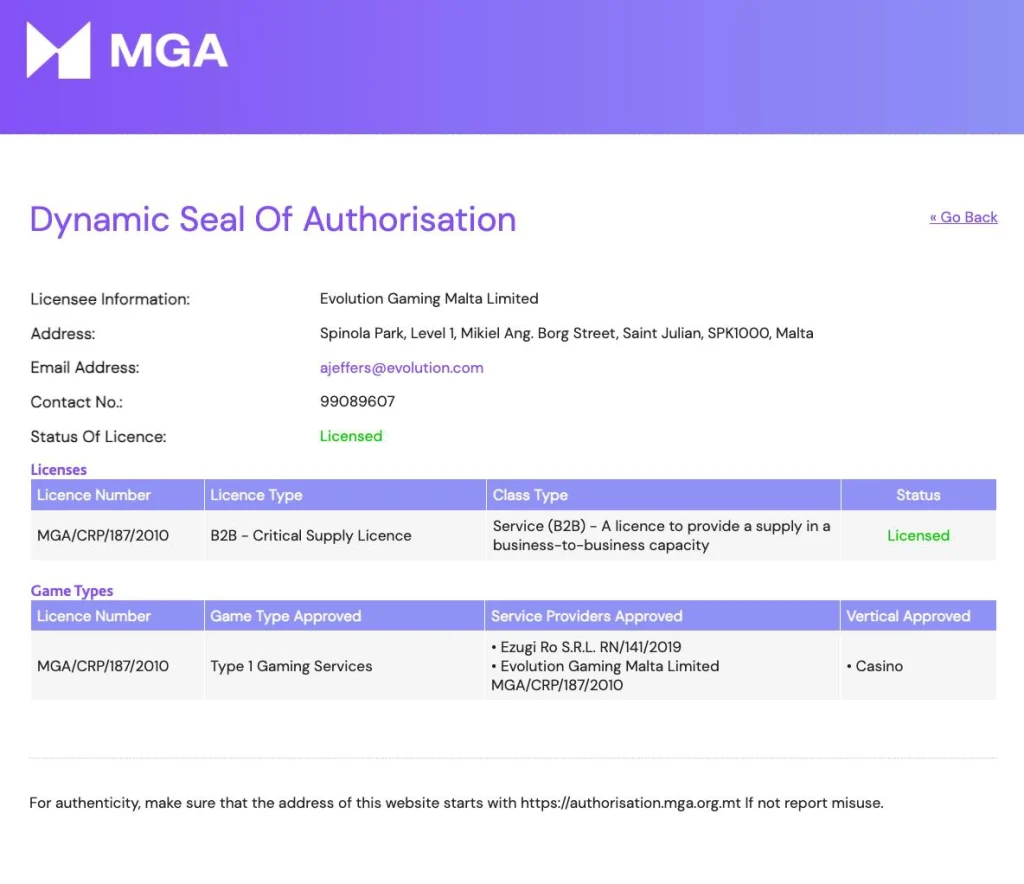Click the Service Providers Approved column header
The height and width of the screenshot is (884, 1024).
click(x=586, y=616)
